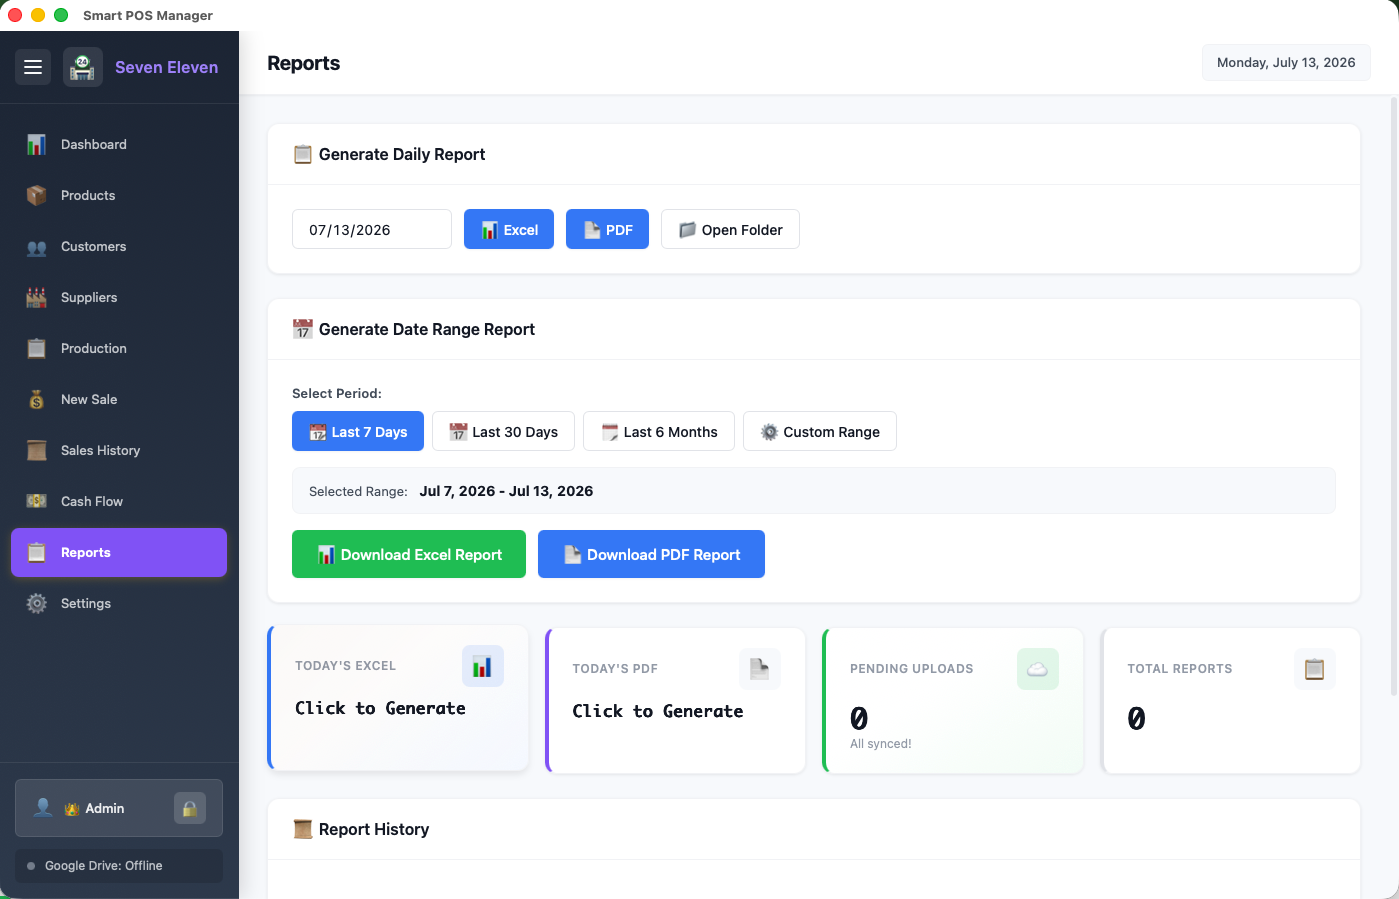Open Settings from the sidebar

pyautogui.click(x=119, y=603)
